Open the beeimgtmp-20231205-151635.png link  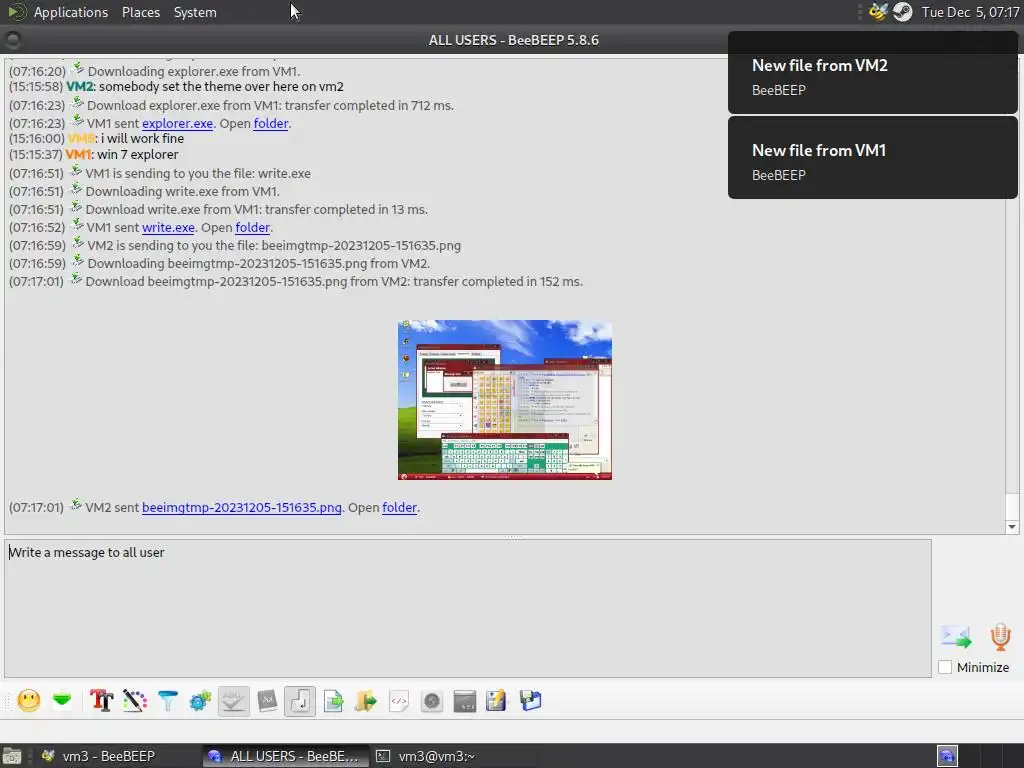coord(242,507)
